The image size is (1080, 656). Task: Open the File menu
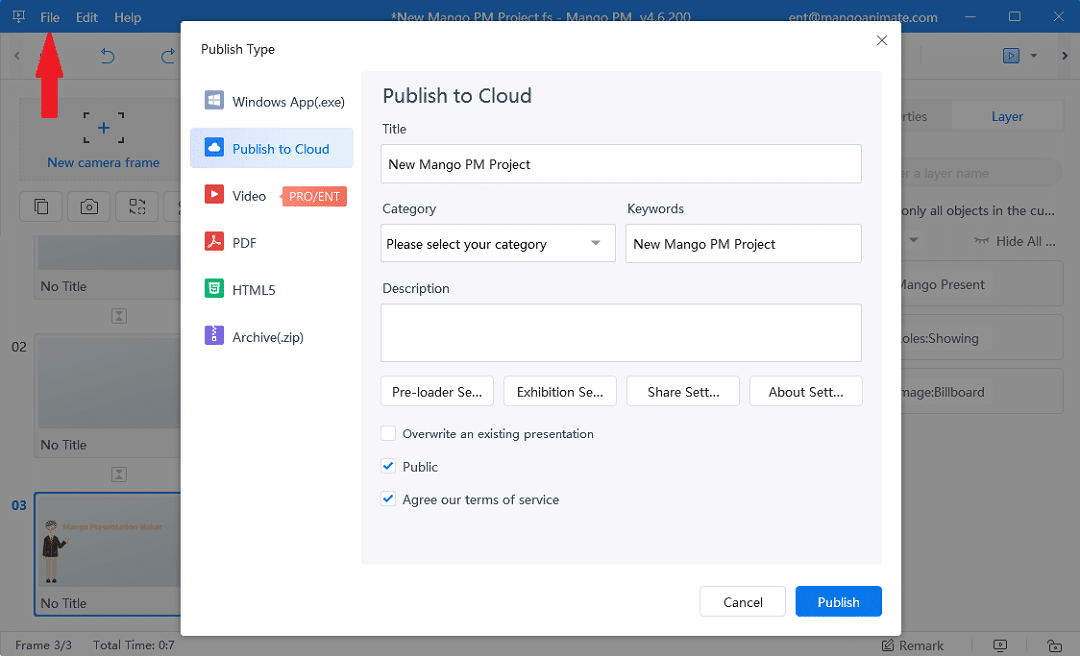[x=50, y=17]
